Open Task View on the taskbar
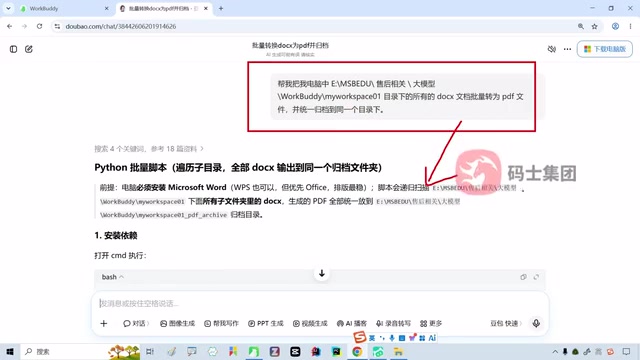 (150, 351)
